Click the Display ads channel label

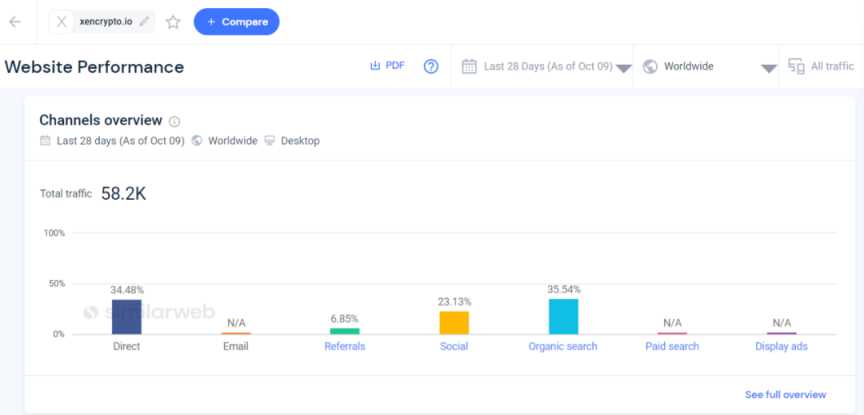(781, 346)
